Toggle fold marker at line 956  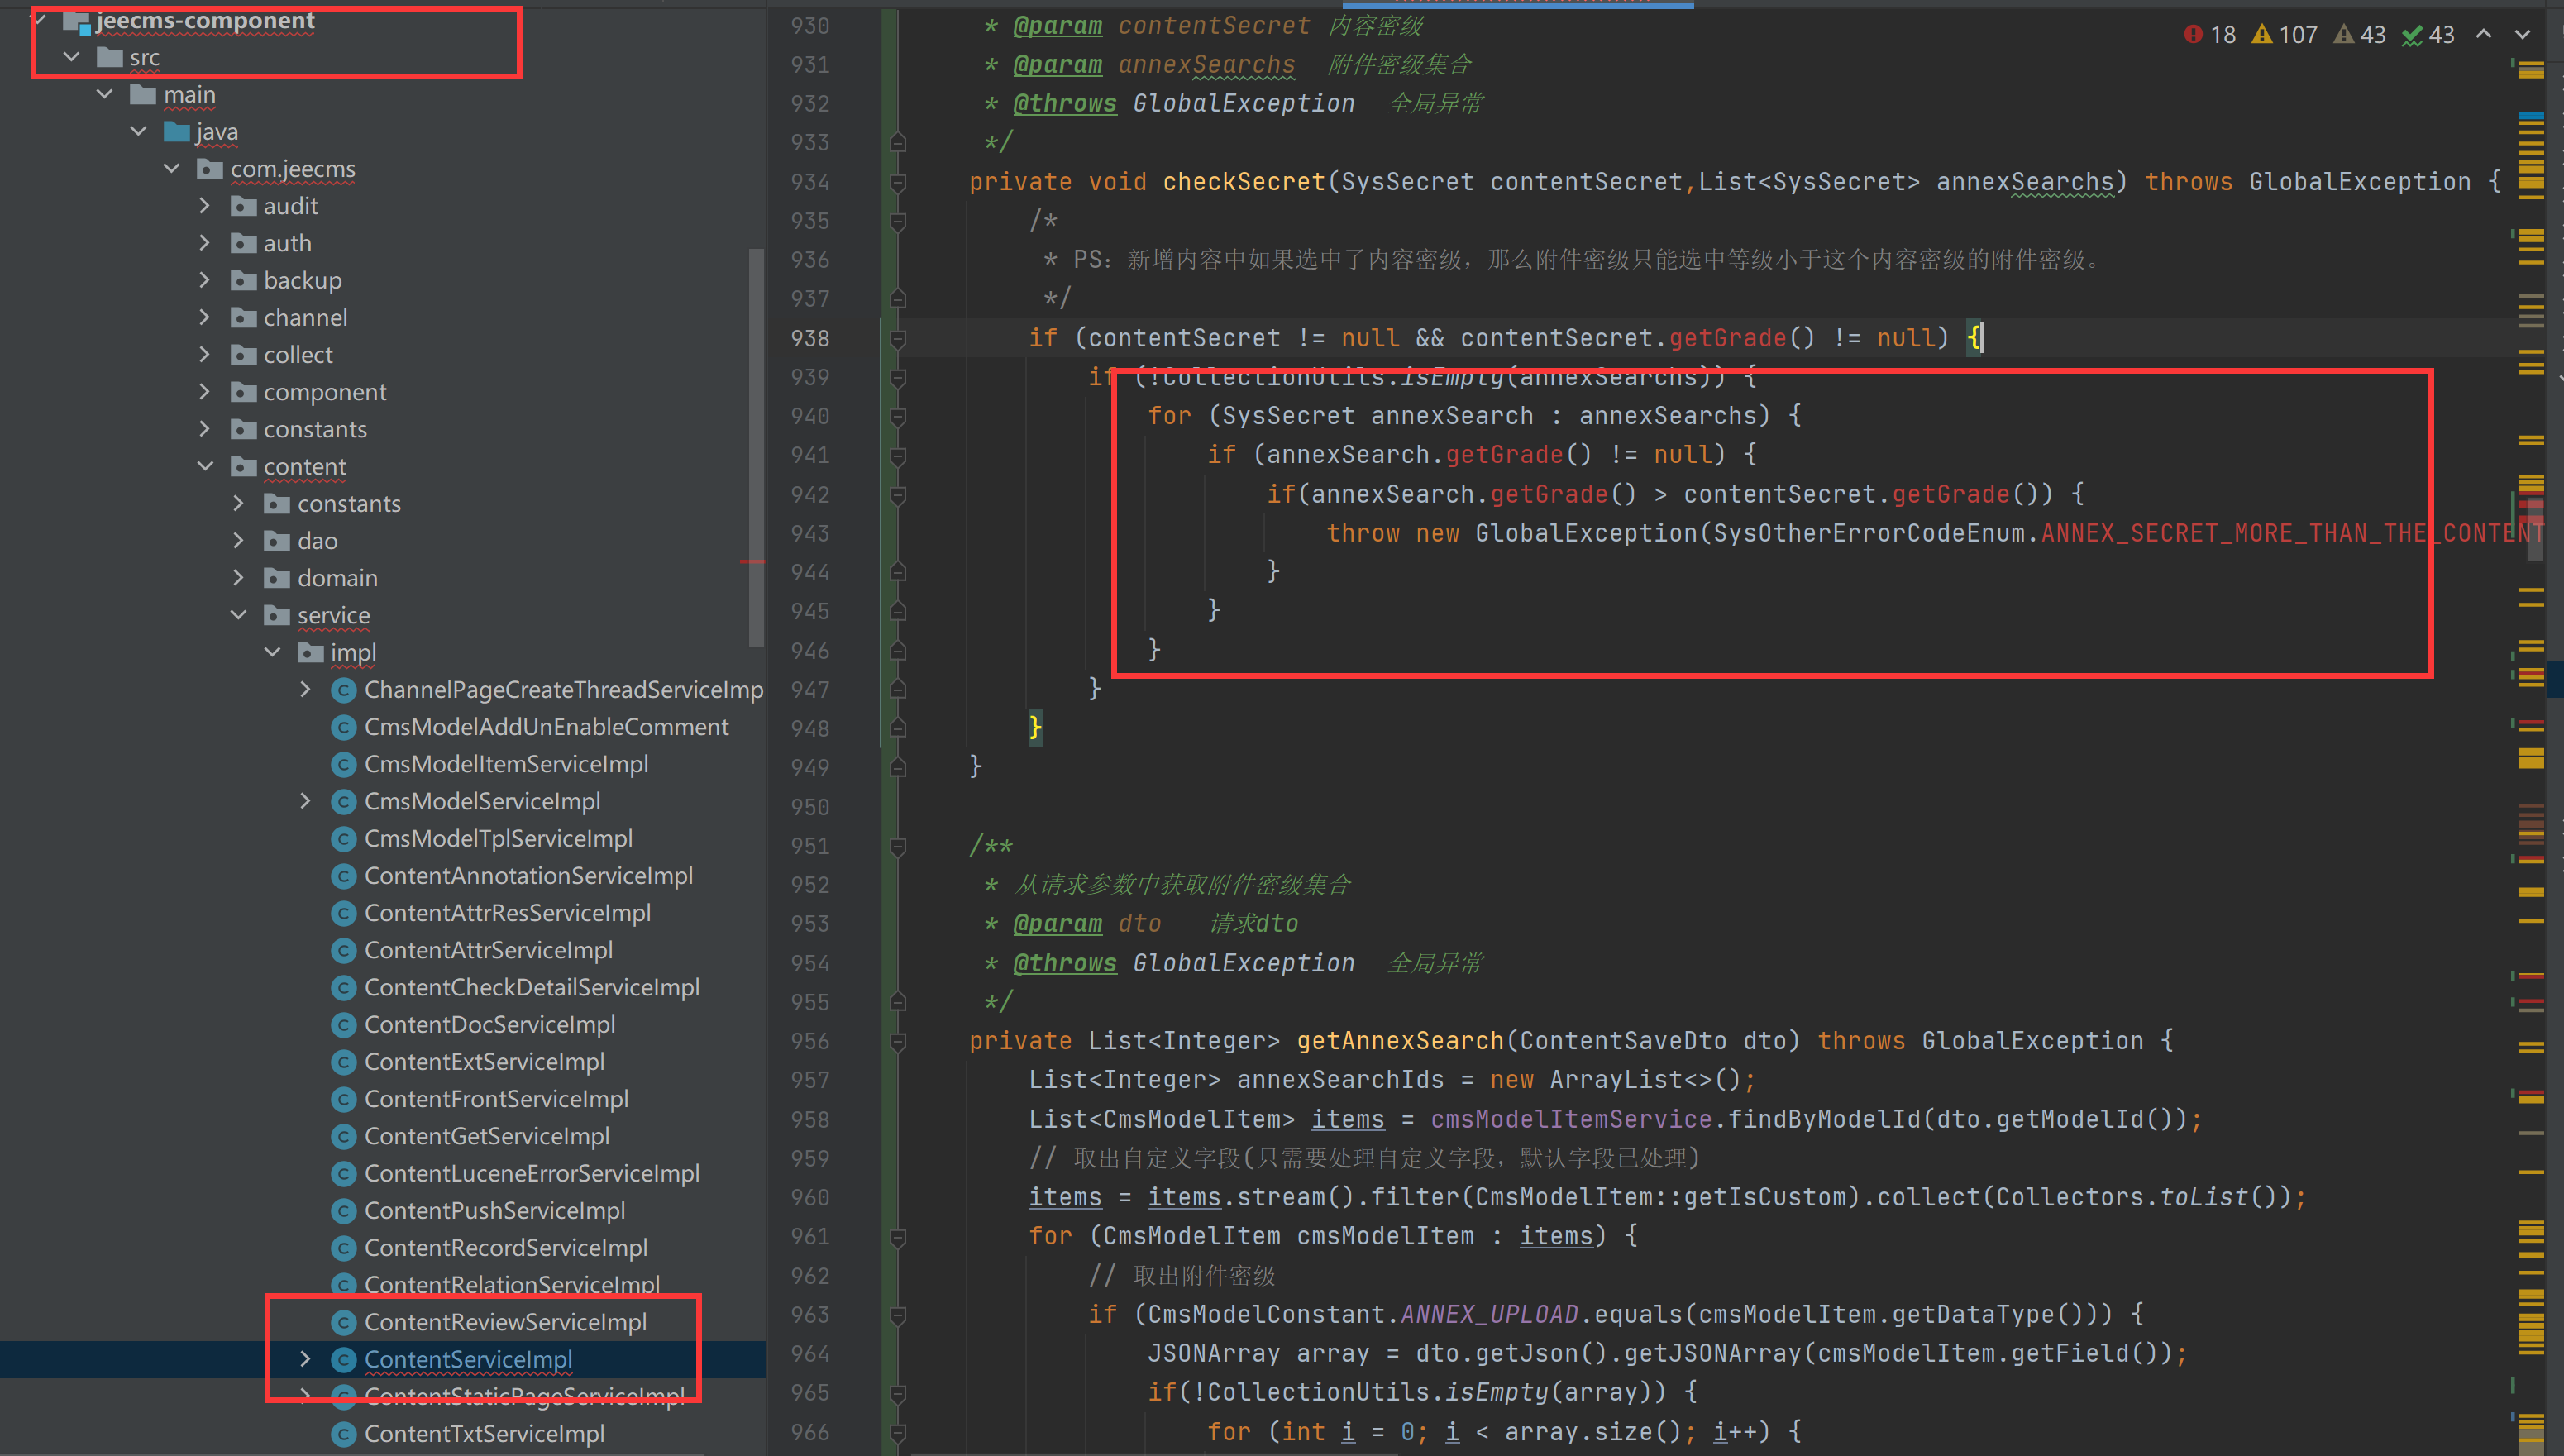pos(898,1041)
